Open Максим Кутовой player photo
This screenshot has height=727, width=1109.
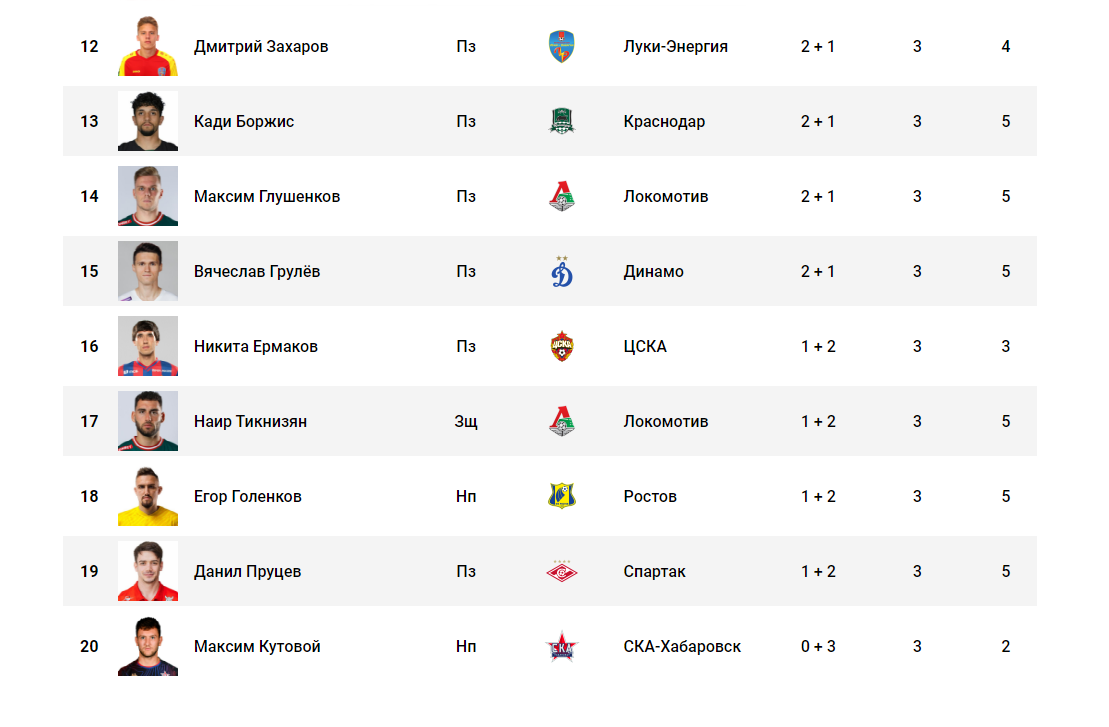tap(148, 646)
